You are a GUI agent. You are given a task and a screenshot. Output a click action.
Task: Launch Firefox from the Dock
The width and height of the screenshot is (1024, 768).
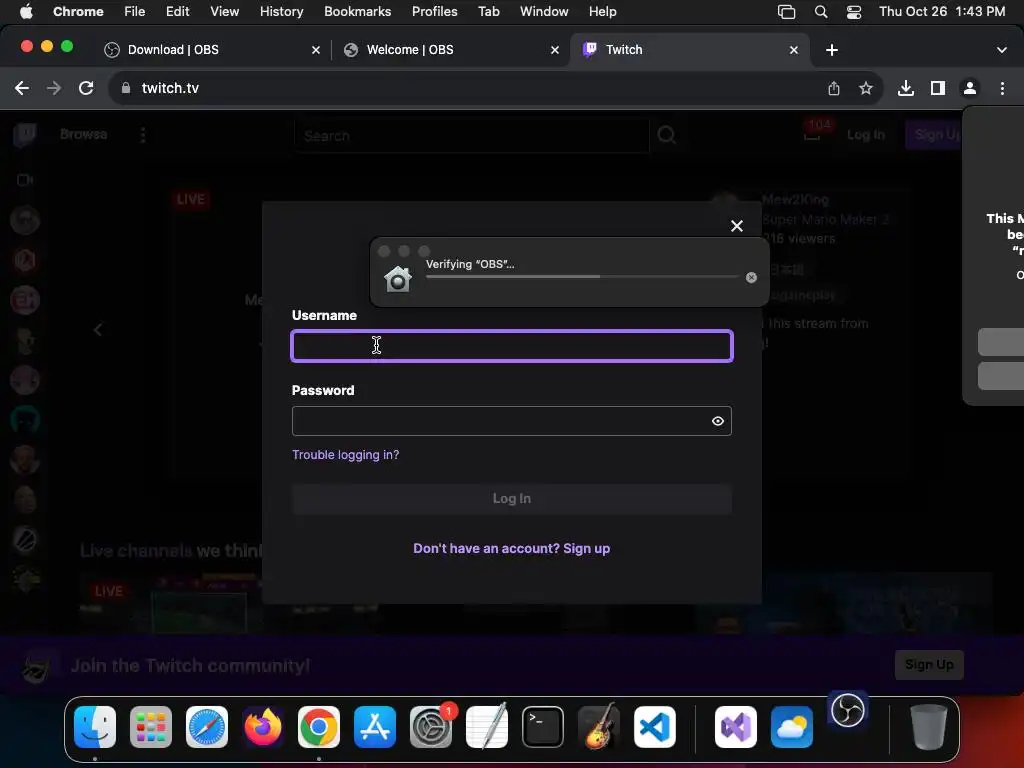[x=263, y=727]
